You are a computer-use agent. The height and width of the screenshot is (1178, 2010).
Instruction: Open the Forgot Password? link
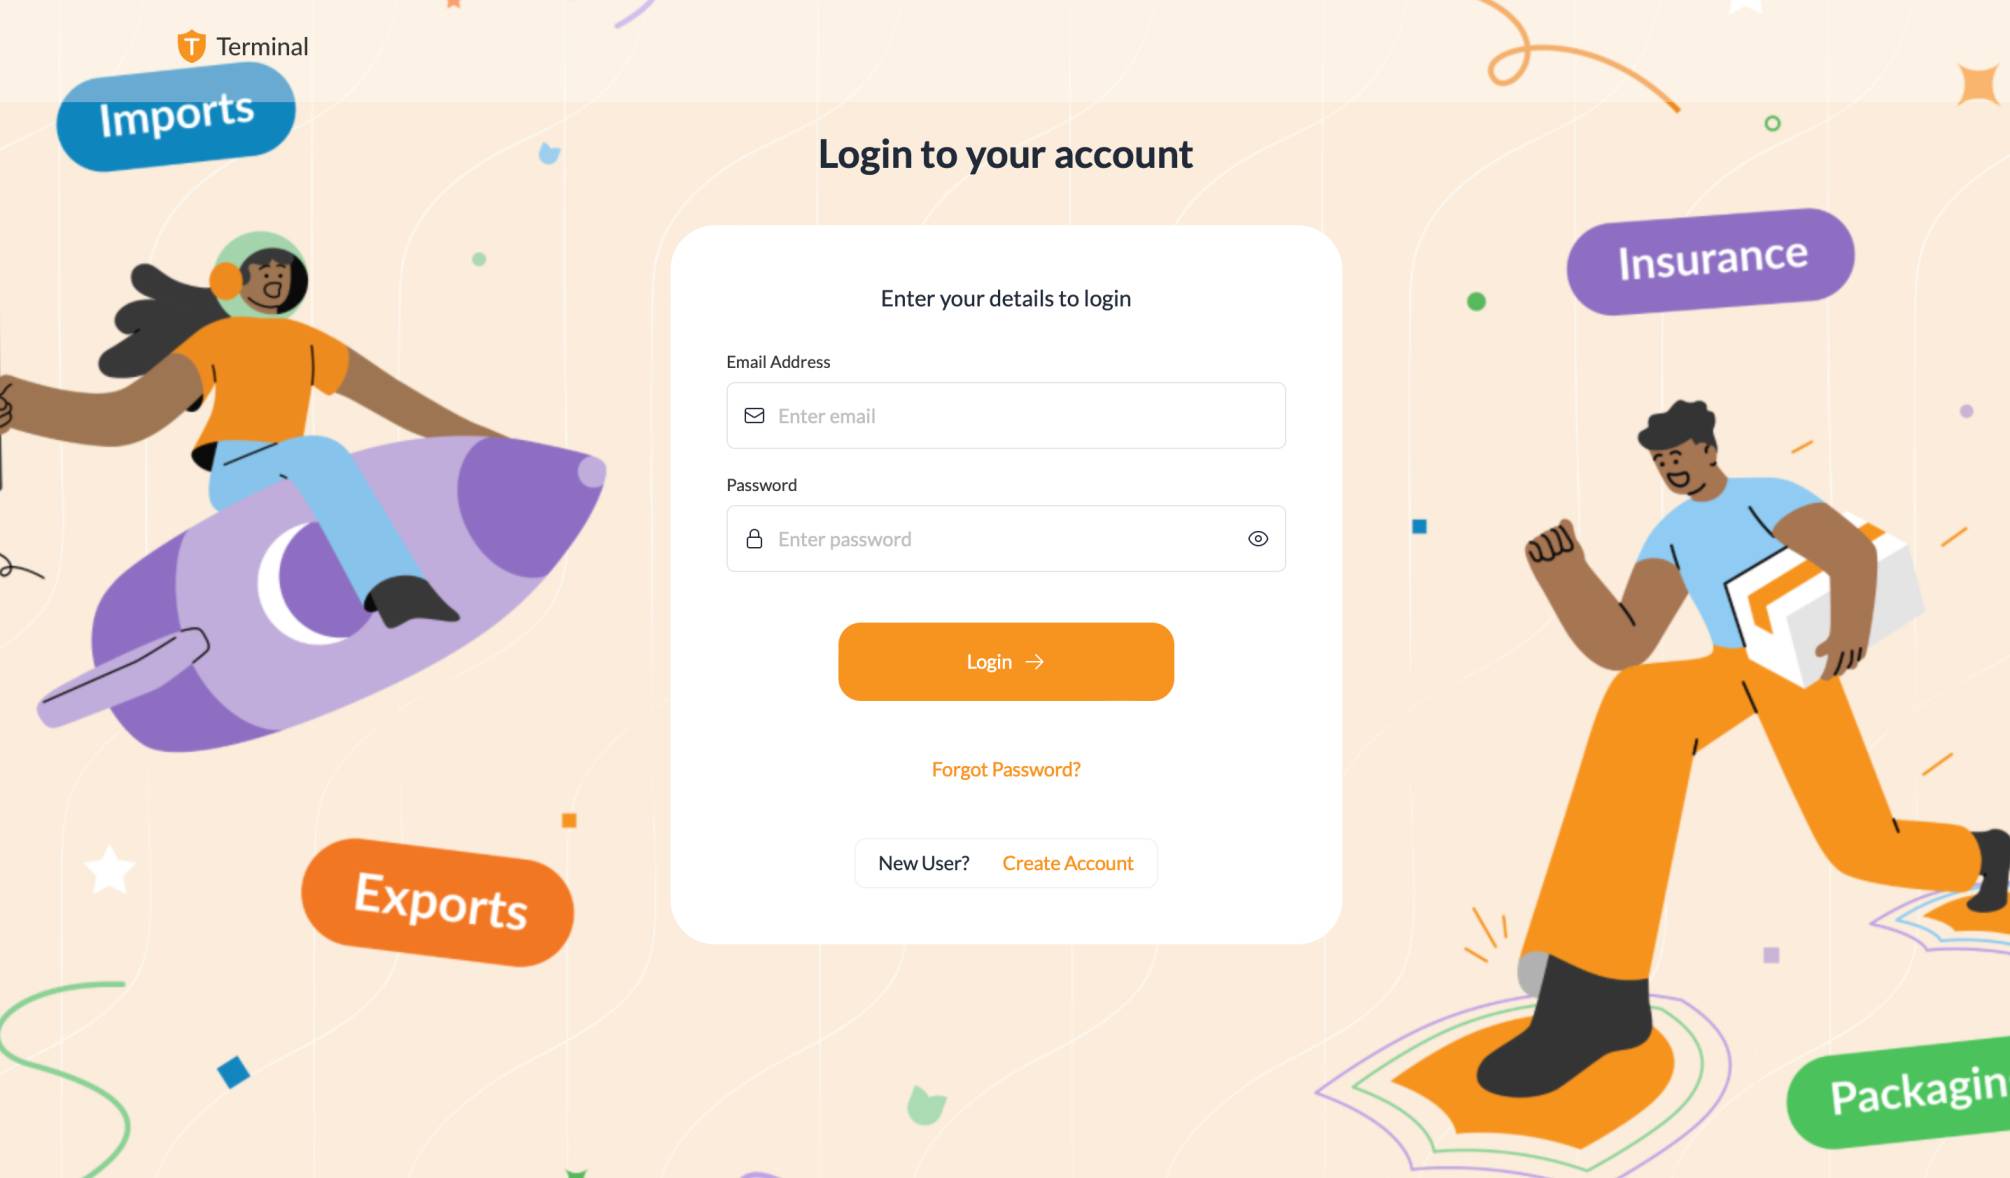pos(1006,769)
